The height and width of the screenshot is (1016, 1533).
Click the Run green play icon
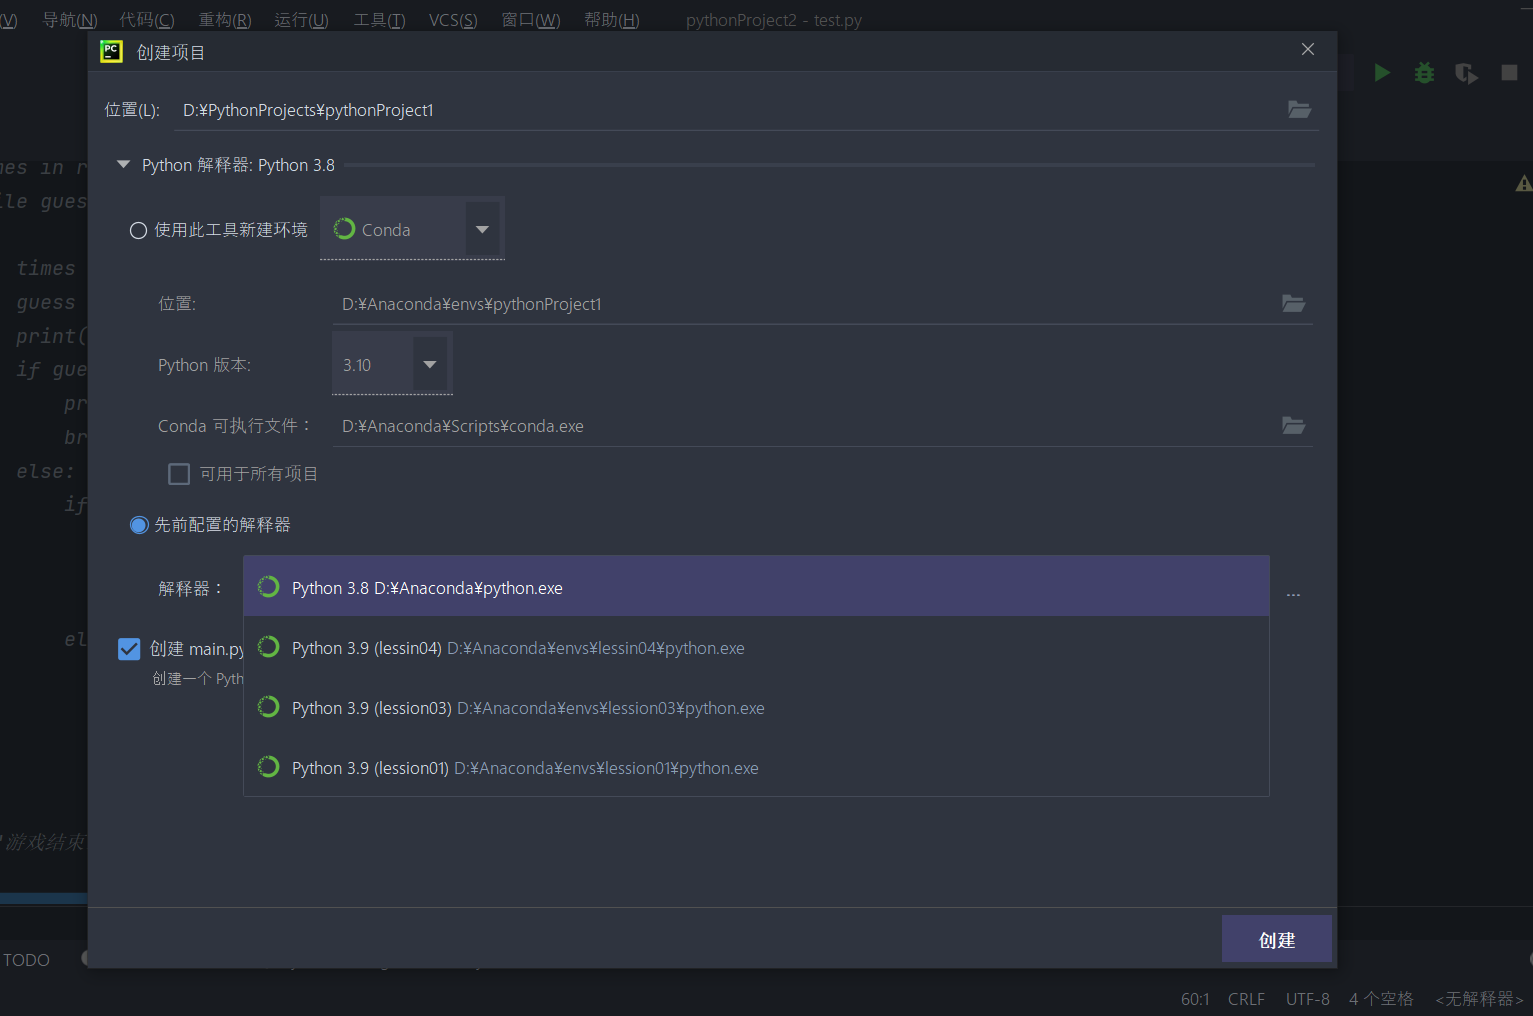click(1382, 73)
